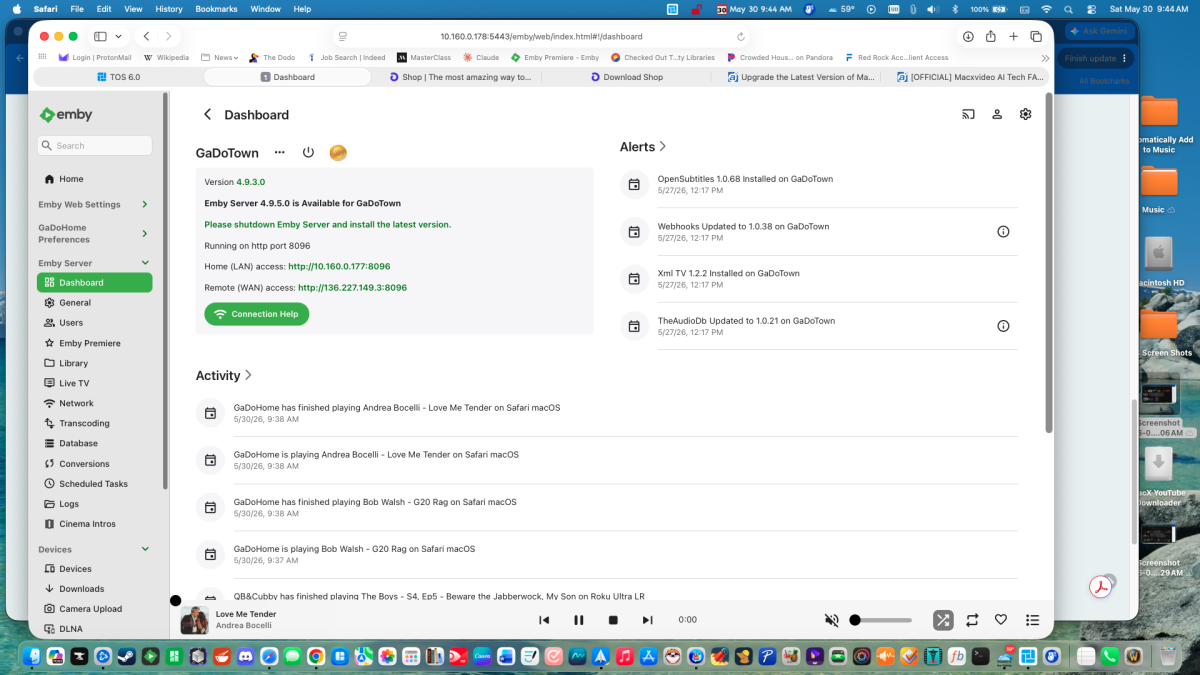
Task: Click the Andrea Bocelli album thumbnail
Action: (x=194, y=620)
